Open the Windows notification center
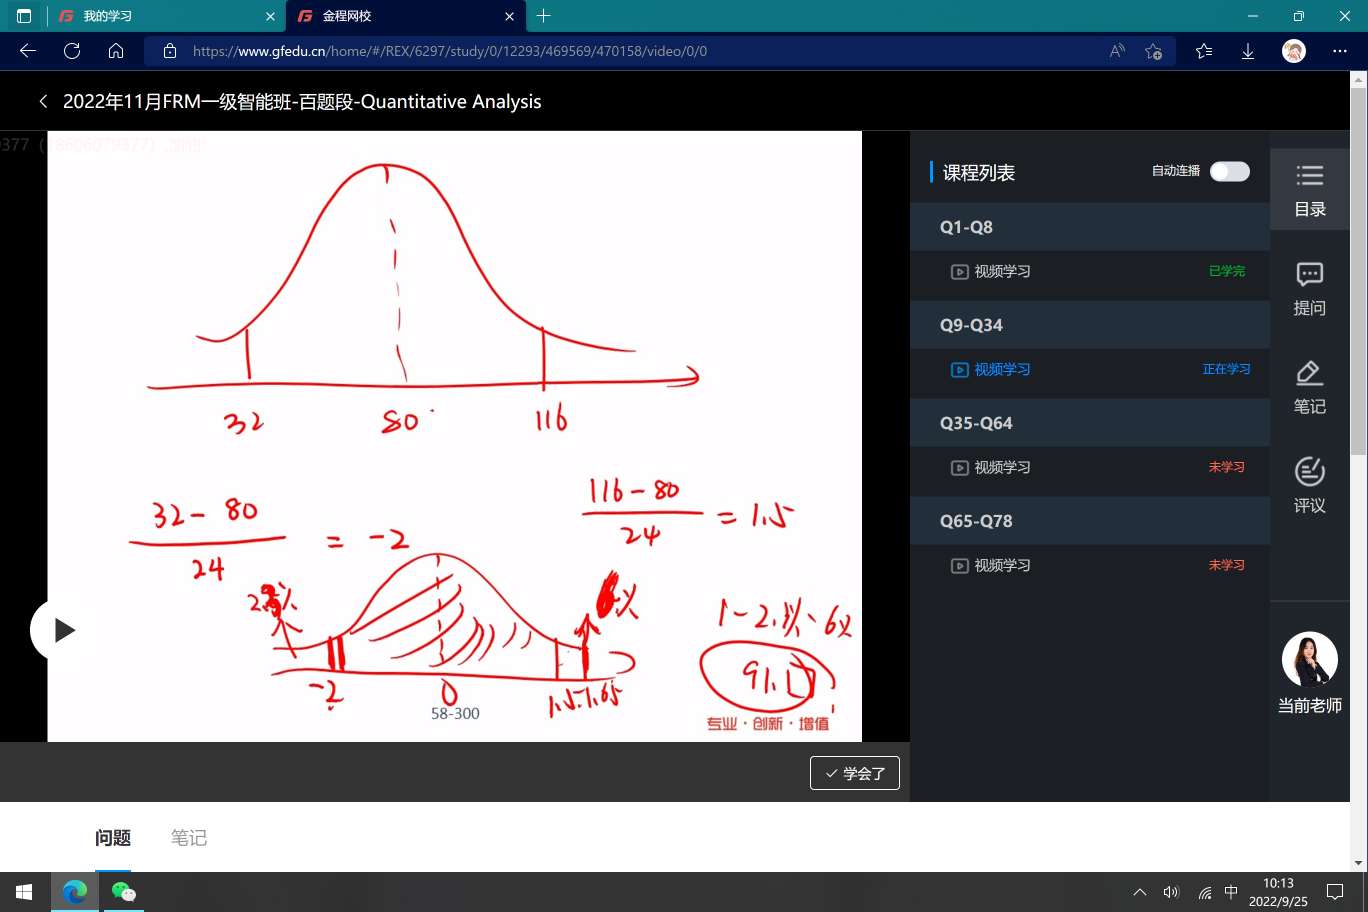 (1335, 892)
